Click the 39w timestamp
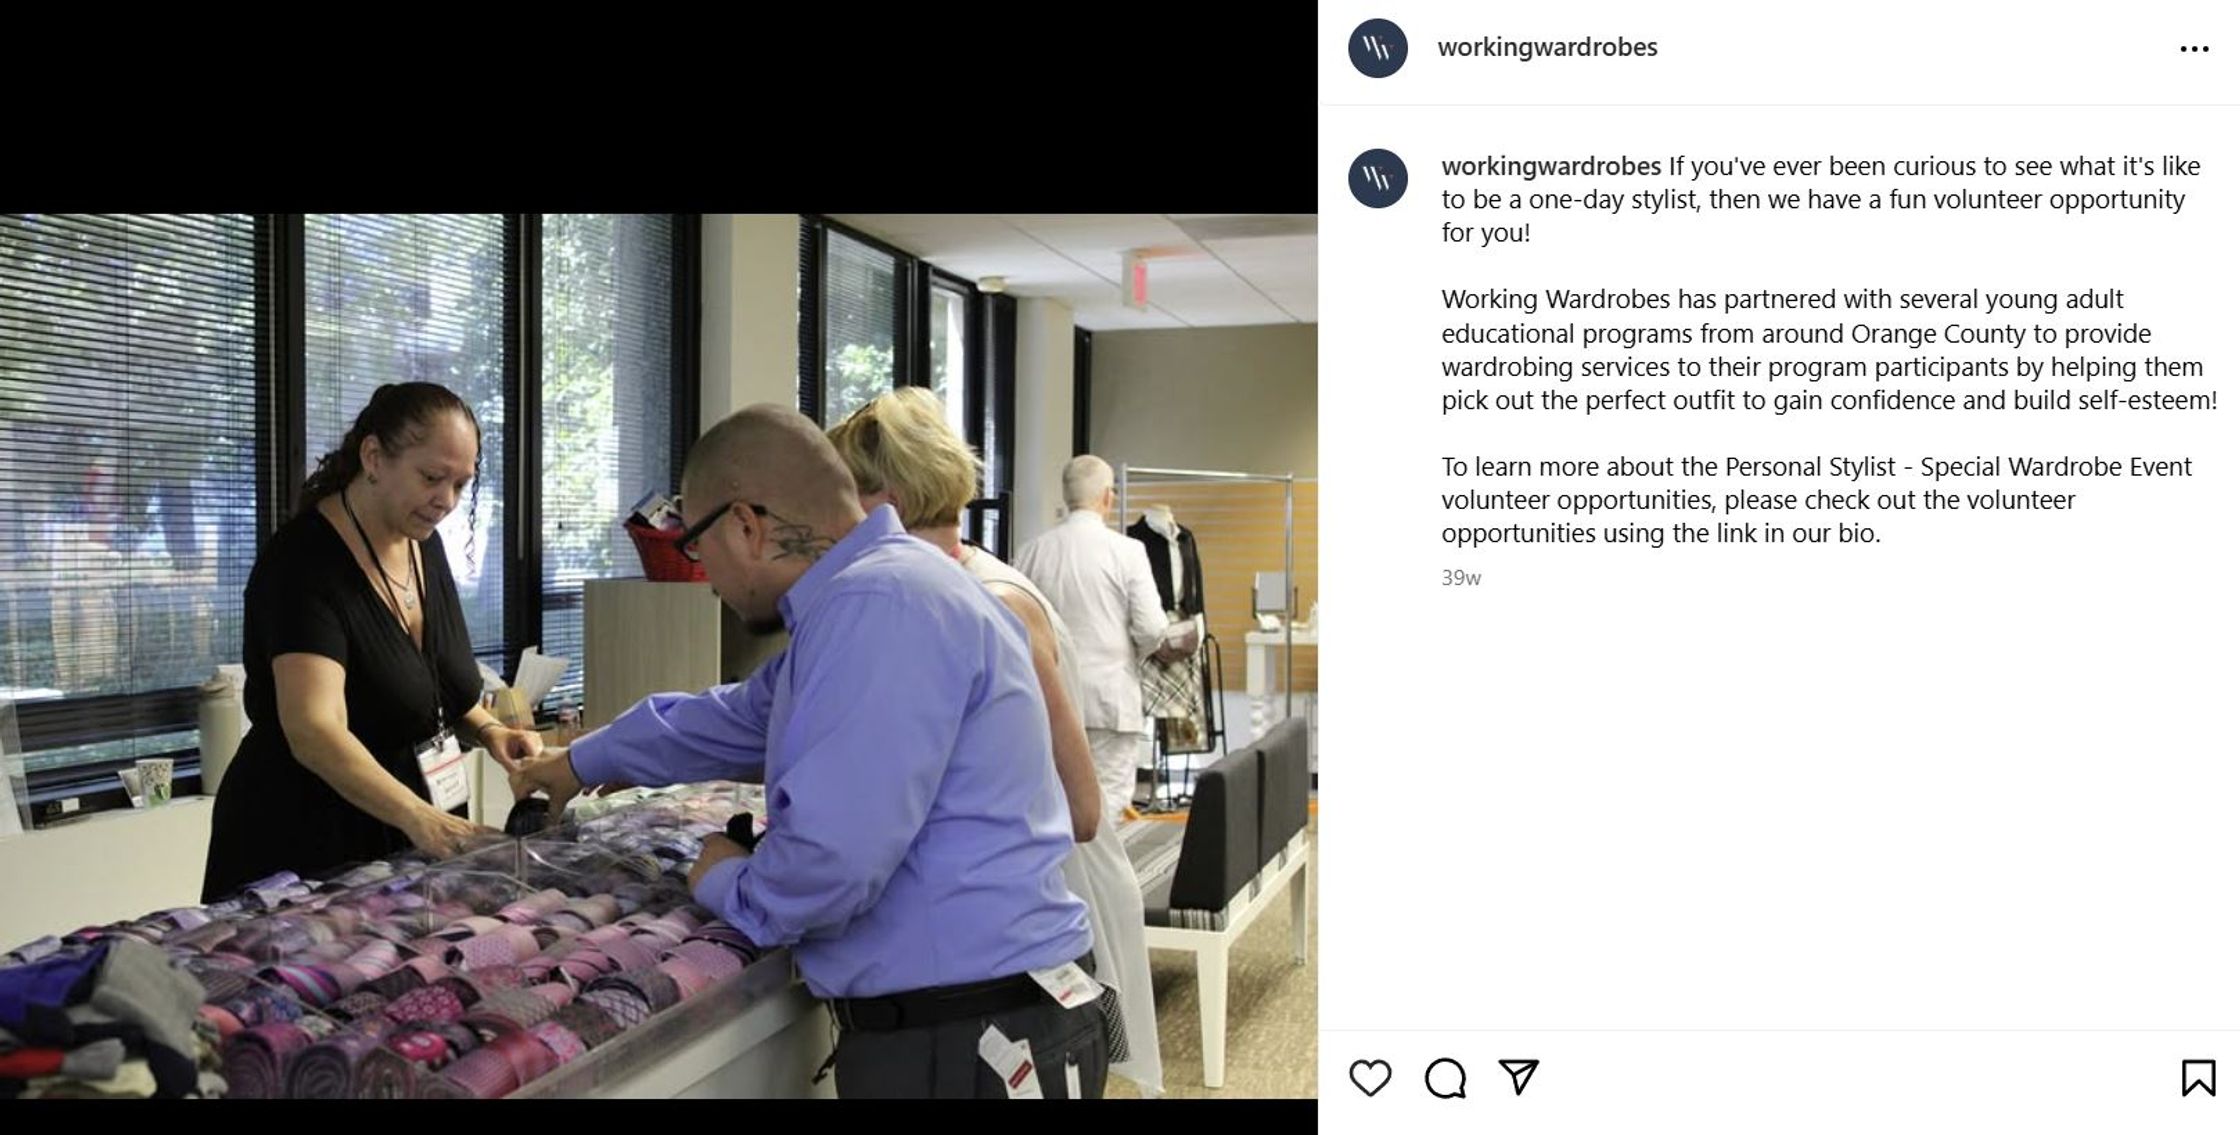 pyautogui.click(x=1461, y=578)
